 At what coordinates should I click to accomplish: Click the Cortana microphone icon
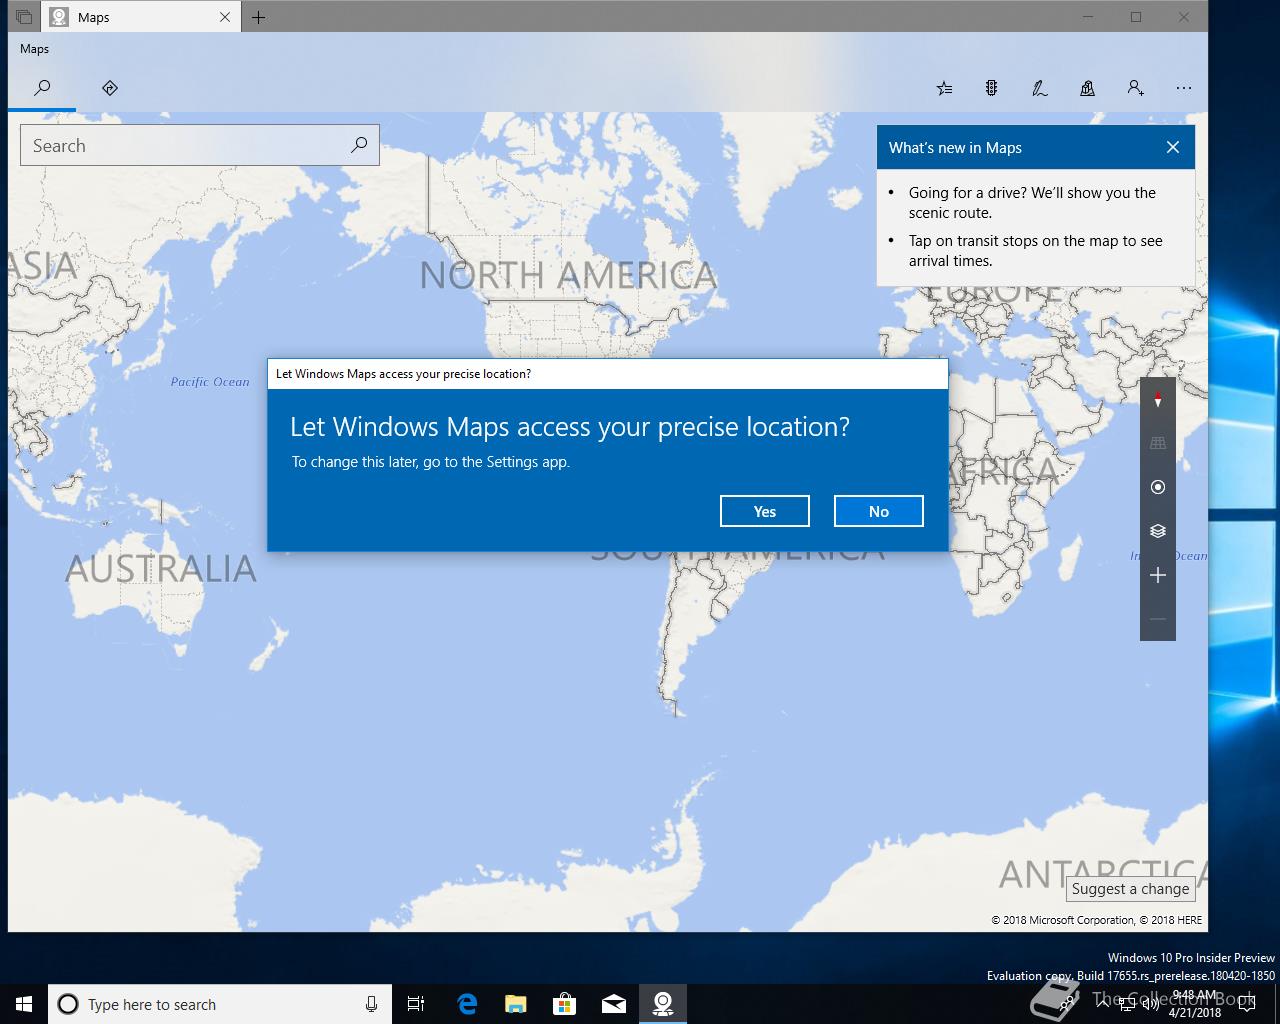371,1004
